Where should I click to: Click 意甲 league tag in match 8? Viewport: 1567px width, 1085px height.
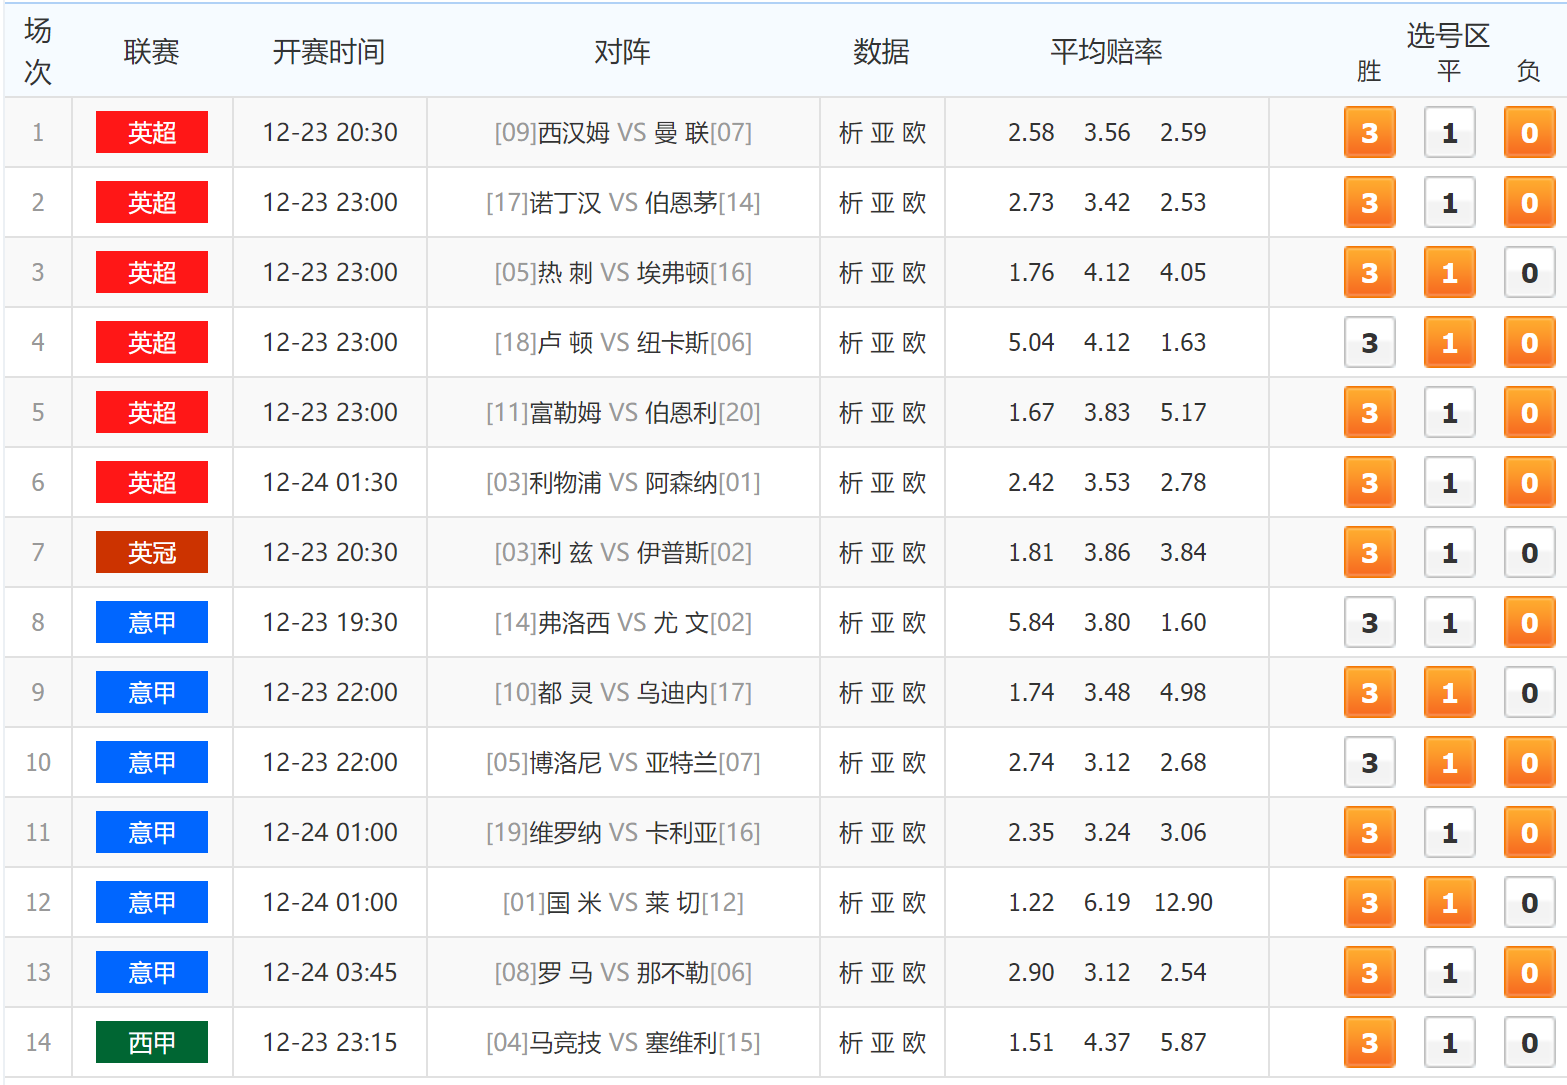tap(152, 622)
